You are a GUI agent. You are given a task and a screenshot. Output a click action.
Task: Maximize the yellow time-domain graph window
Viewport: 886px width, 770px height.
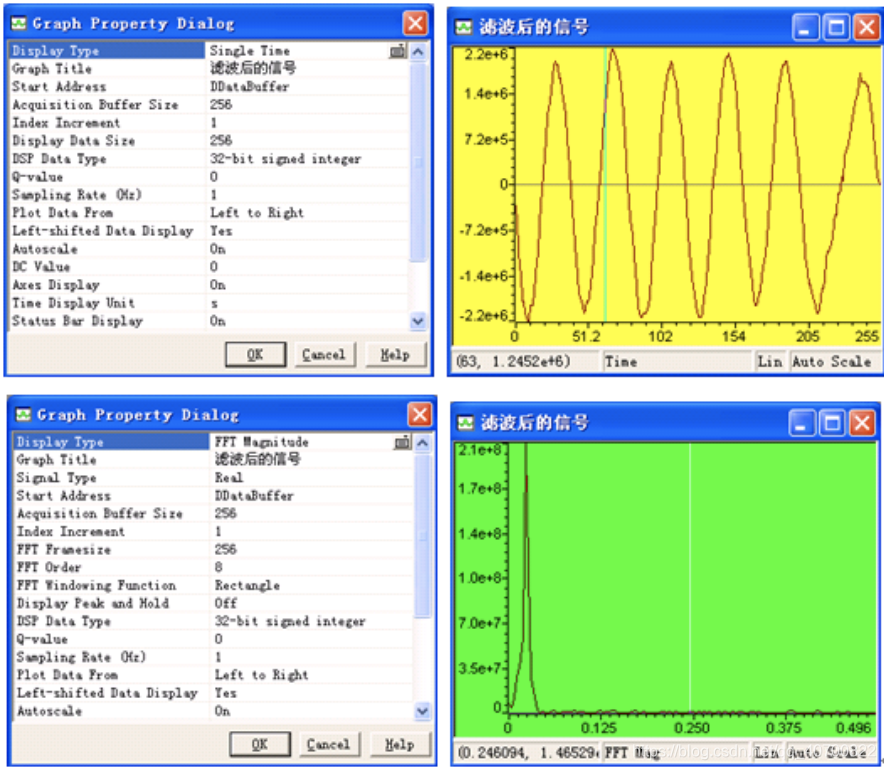836,27
